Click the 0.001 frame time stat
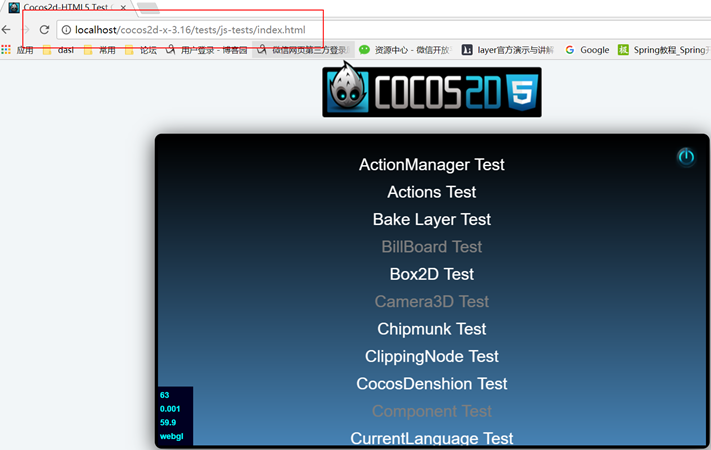 click(170, 409)
